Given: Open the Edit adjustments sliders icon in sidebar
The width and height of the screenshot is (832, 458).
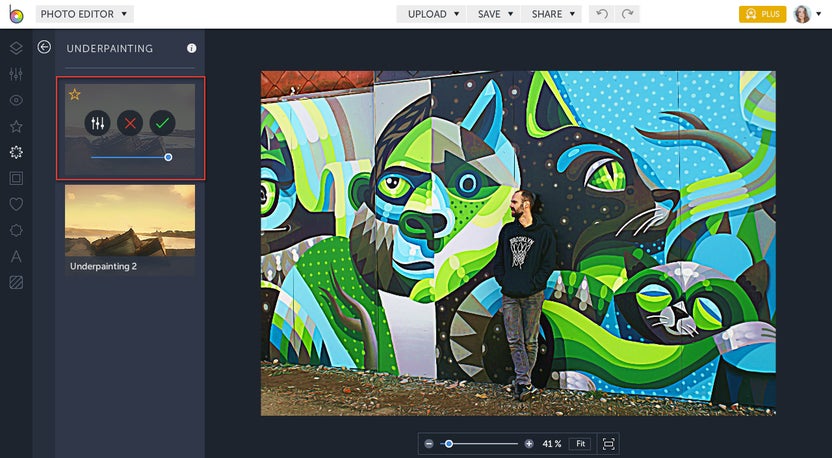Looking at the screenshot, I should pyautogui.click(x=16, y=74).
